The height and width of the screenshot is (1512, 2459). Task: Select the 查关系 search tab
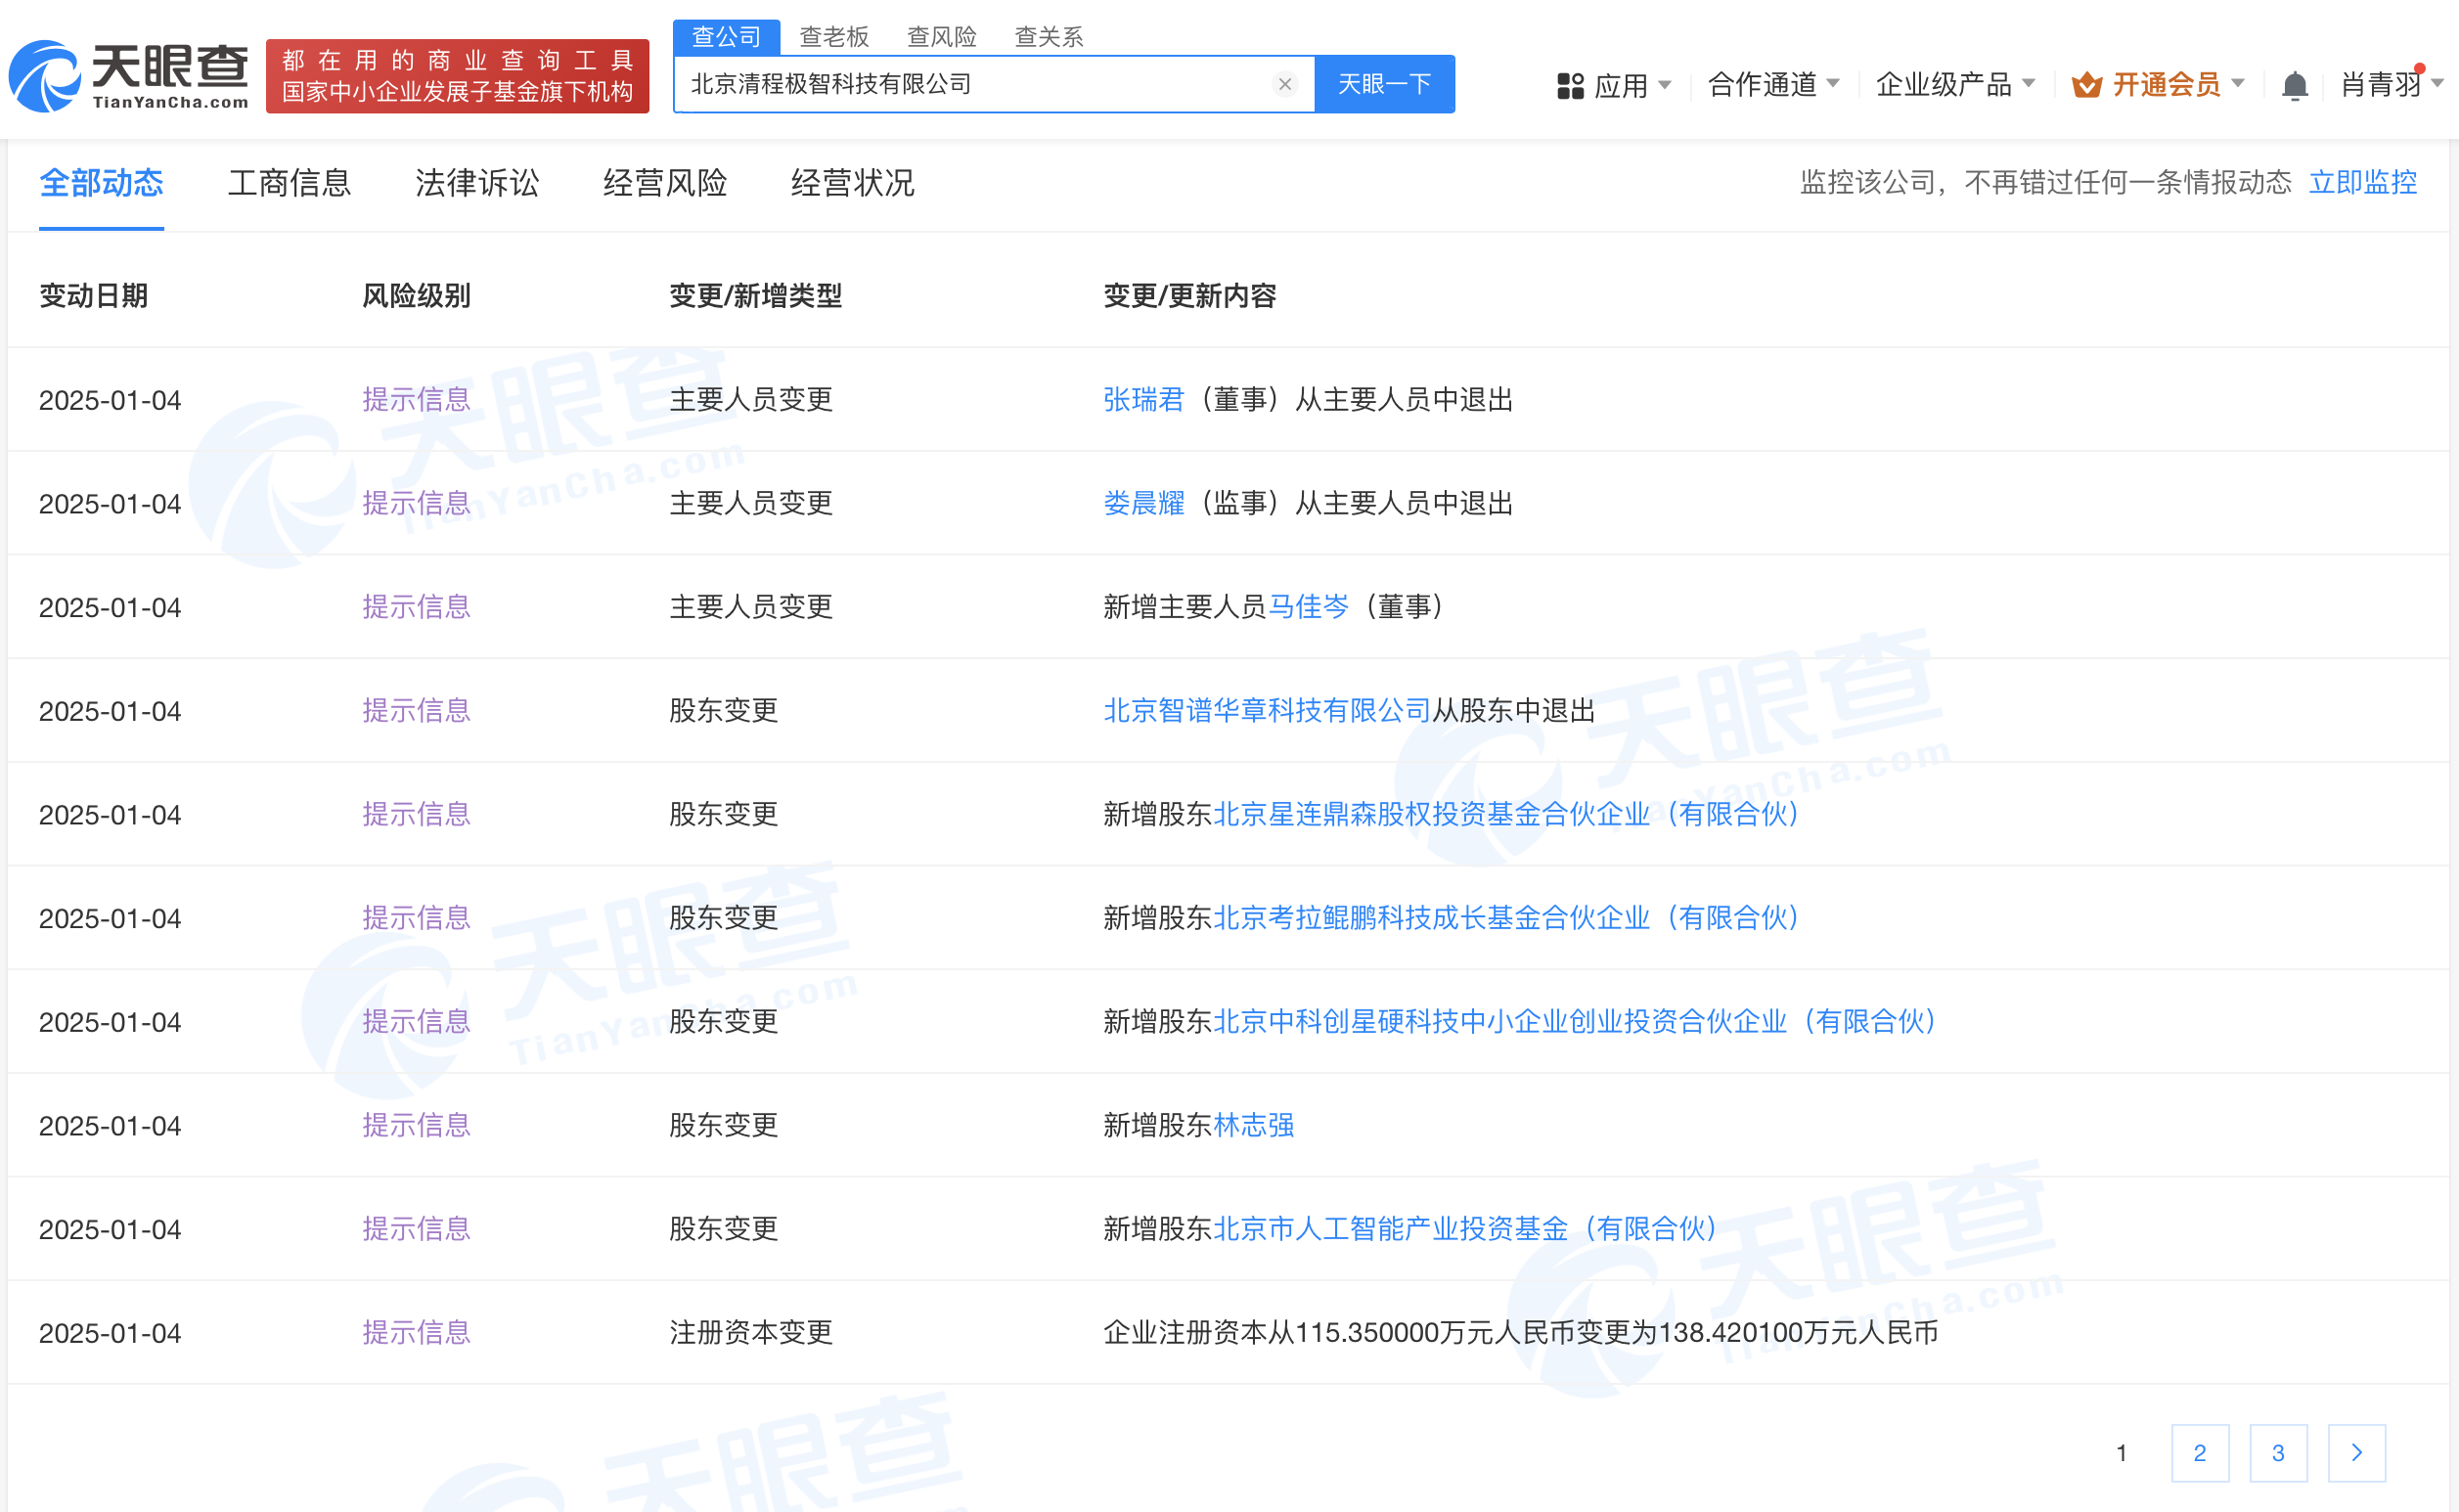click(x=1048, y=36)
